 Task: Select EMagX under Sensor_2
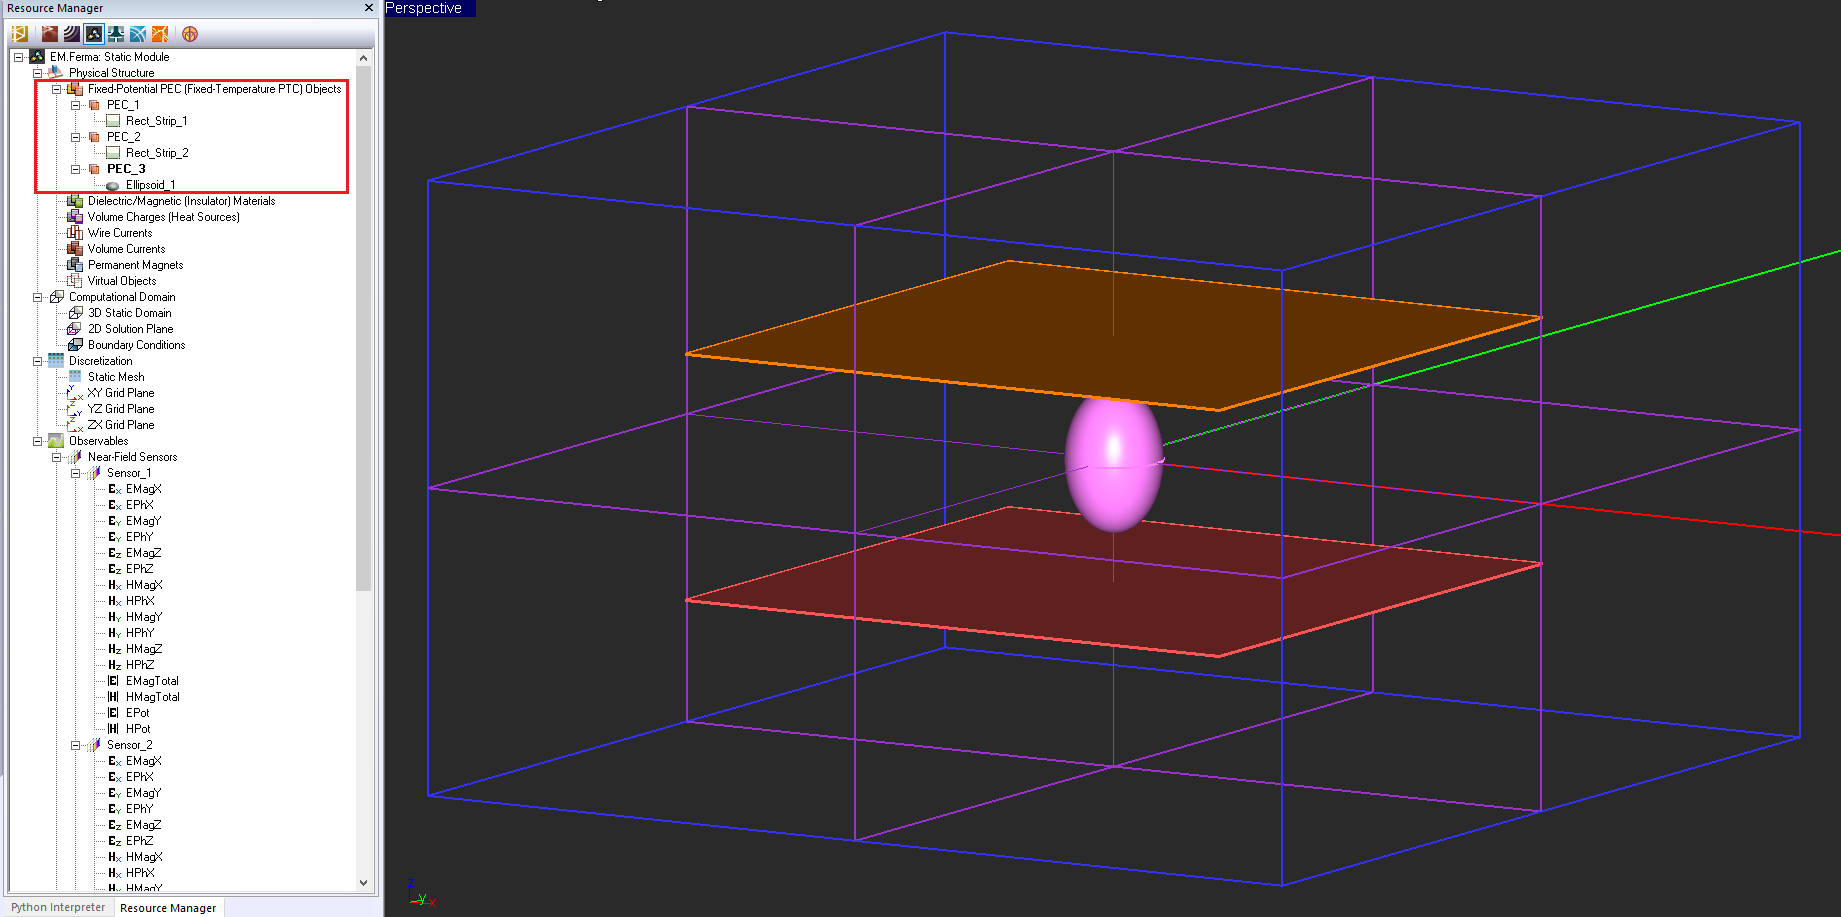point(144,761)
